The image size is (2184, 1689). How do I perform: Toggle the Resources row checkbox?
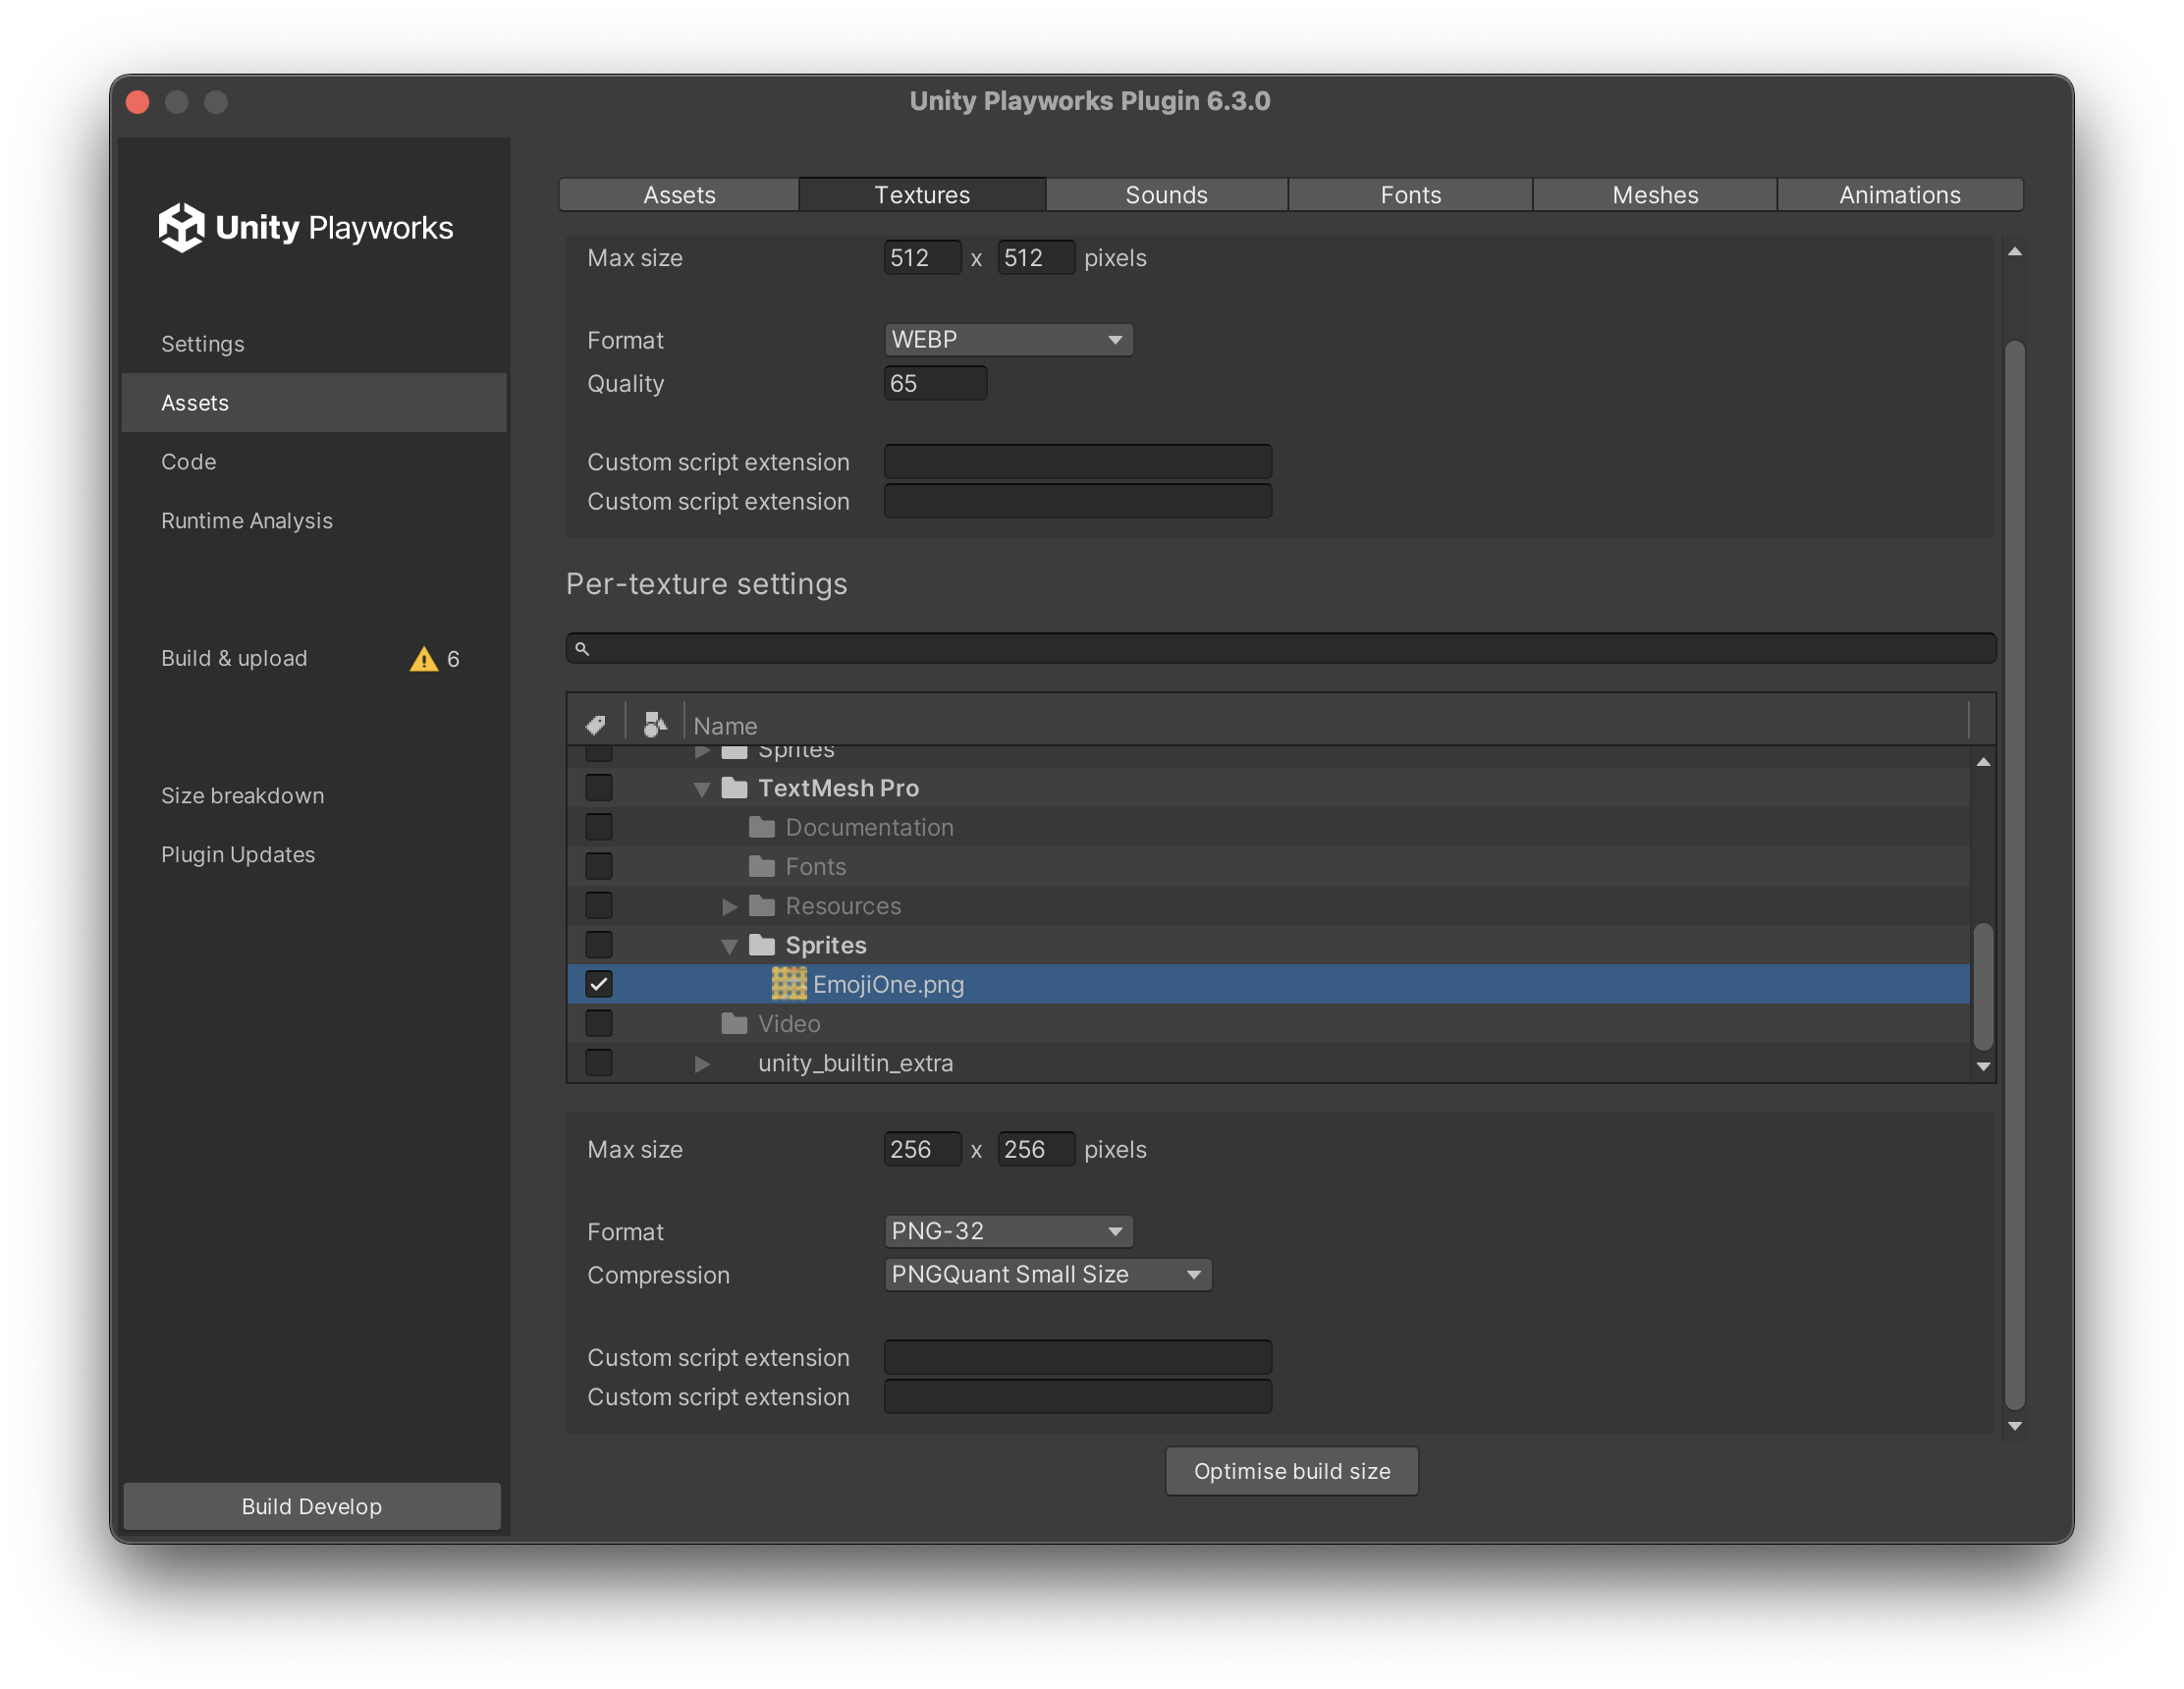point(599,906)
